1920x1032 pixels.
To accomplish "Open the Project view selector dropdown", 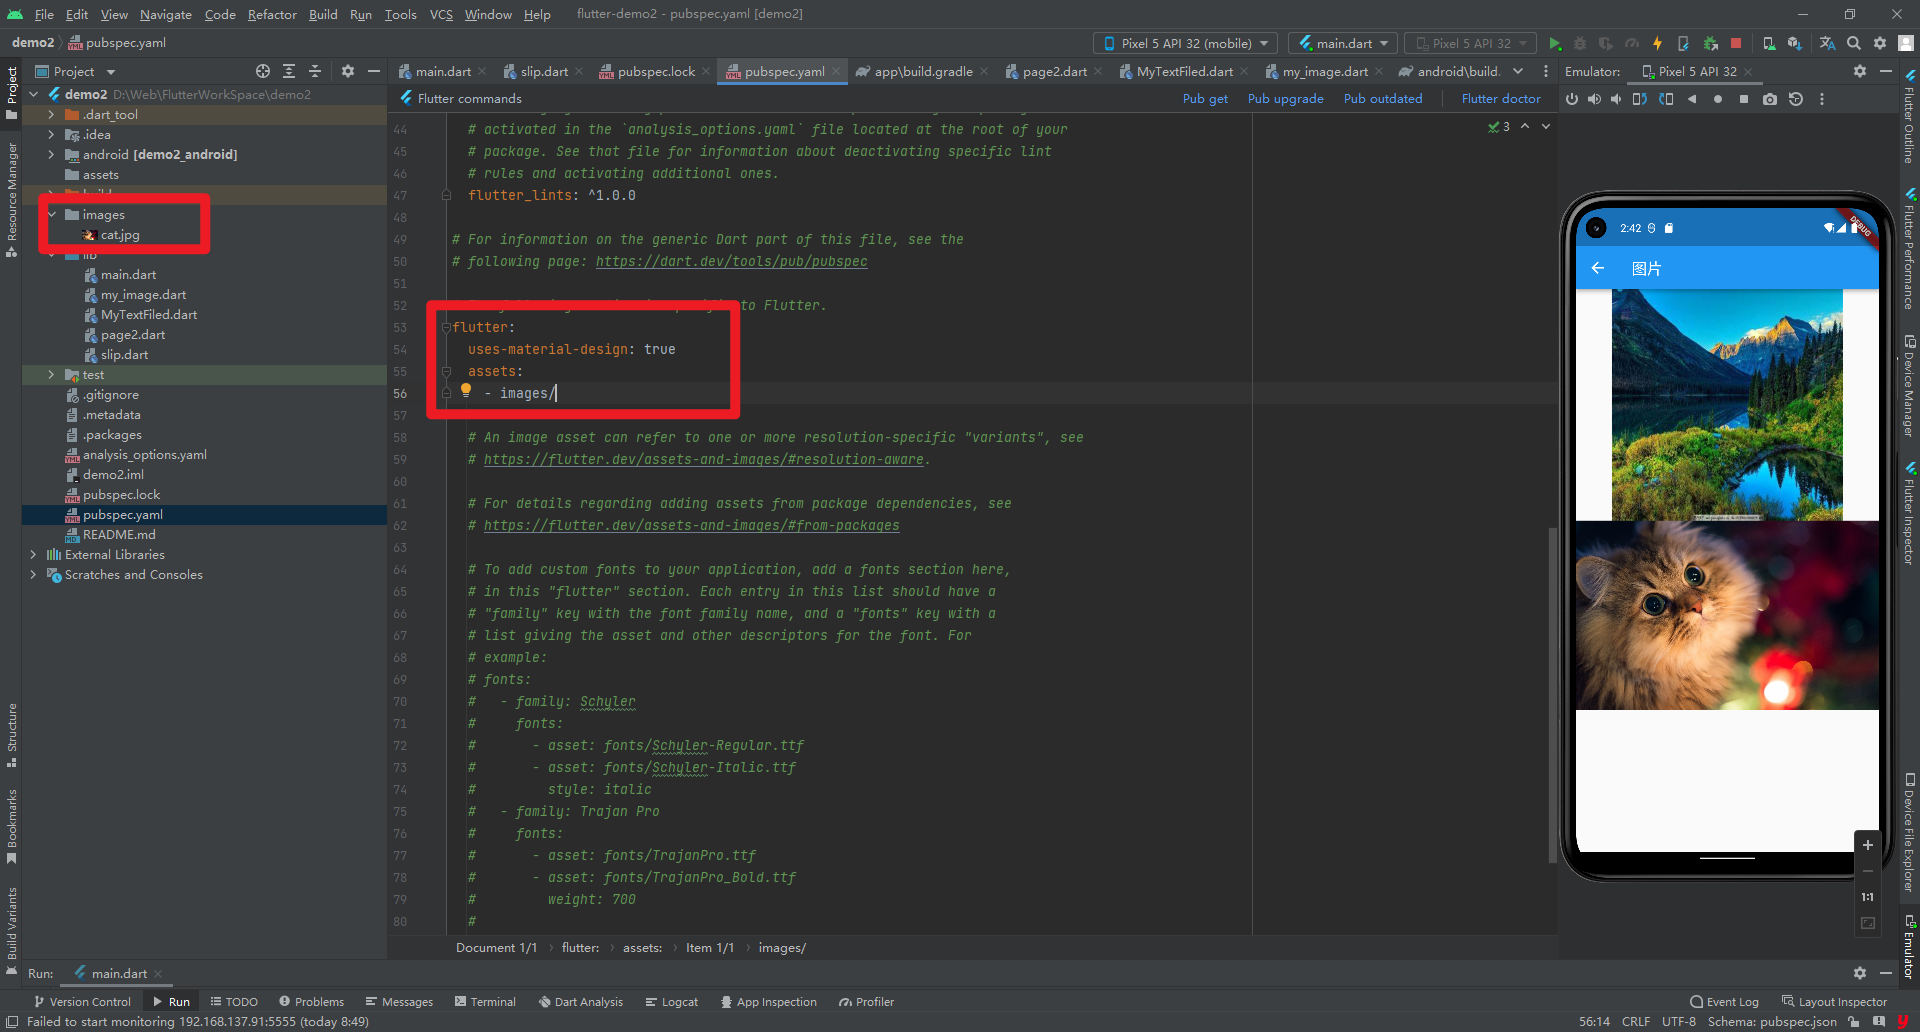I will (x=76, y=71).
